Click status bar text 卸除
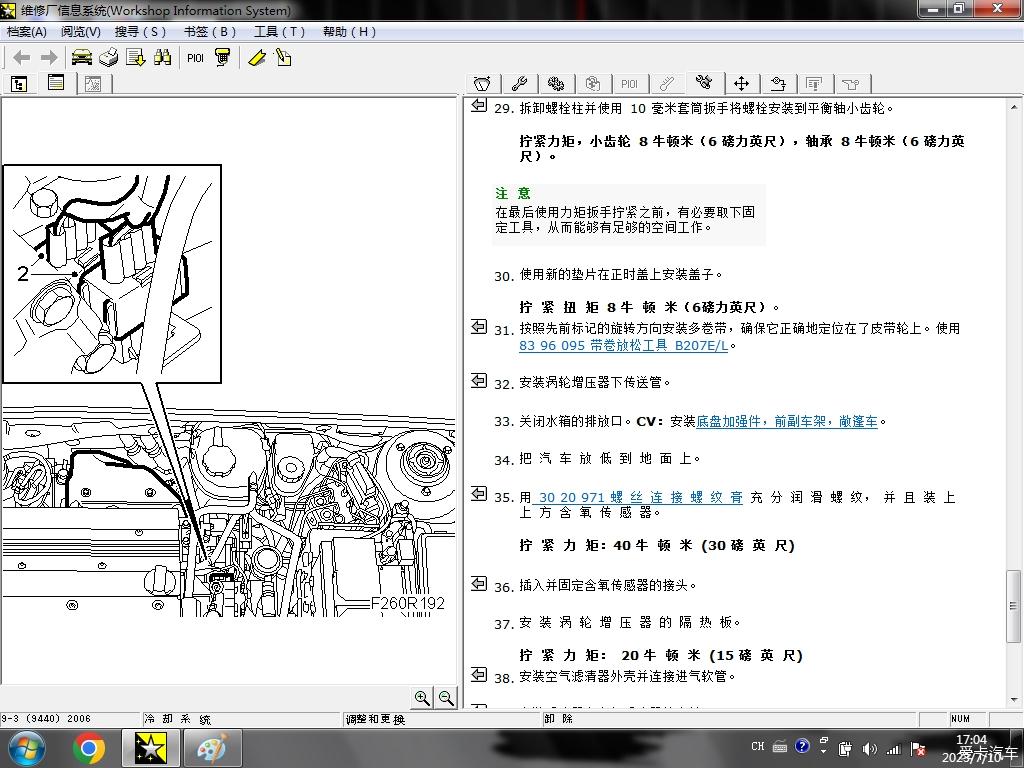Viewport: 1024px width, 768px height. (x=559, y=718)
